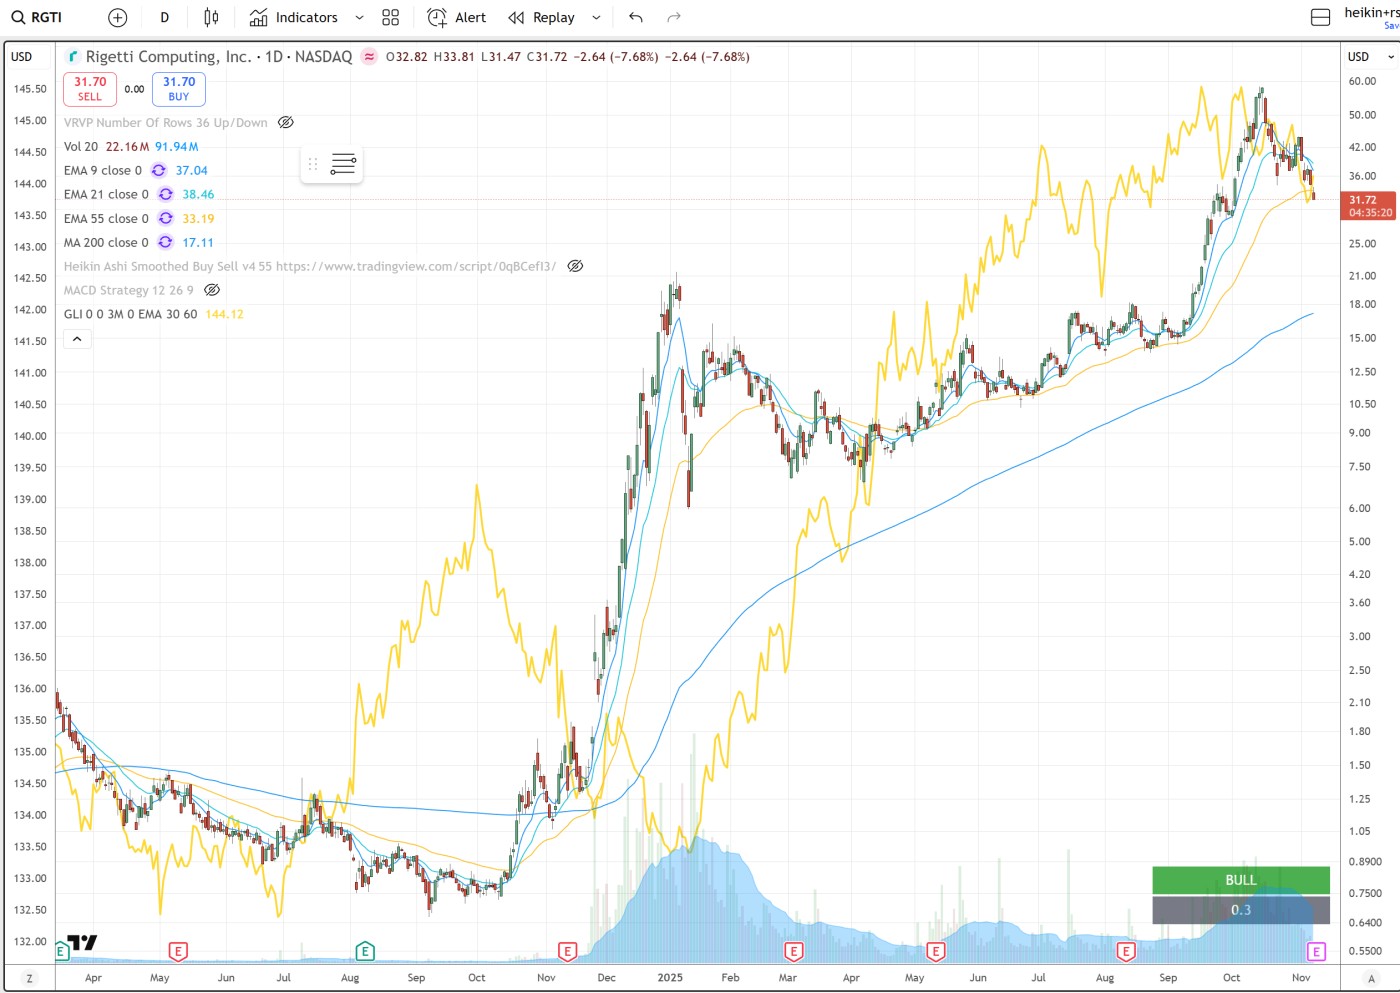The height and width of the screenshot is (993, 1400).
Task: Click the TradingView logo on chart
Action: pyautogui.click(x=82, y=942)
